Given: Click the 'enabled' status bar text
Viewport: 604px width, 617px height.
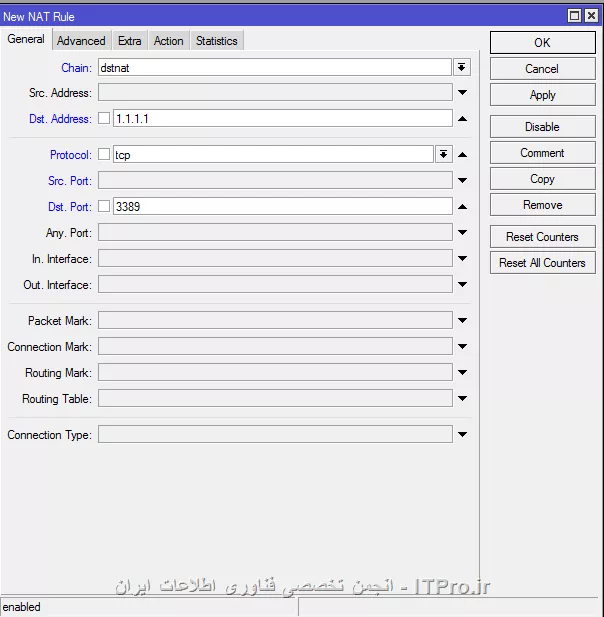Looking at the screenshot, I should coord(22,607).
